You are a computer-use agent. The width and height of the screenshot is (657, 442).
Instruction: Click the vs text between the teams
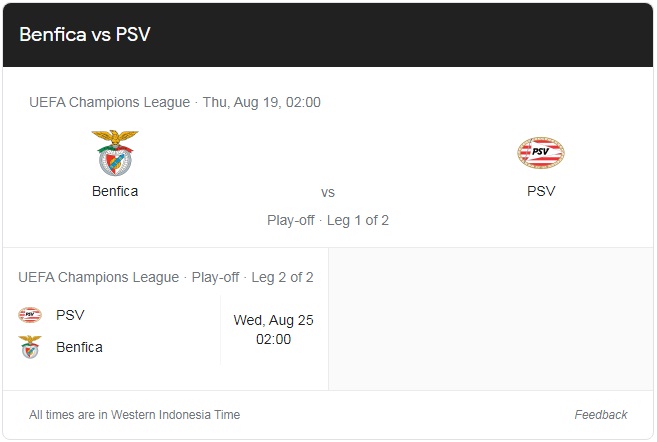coord(328,193)
